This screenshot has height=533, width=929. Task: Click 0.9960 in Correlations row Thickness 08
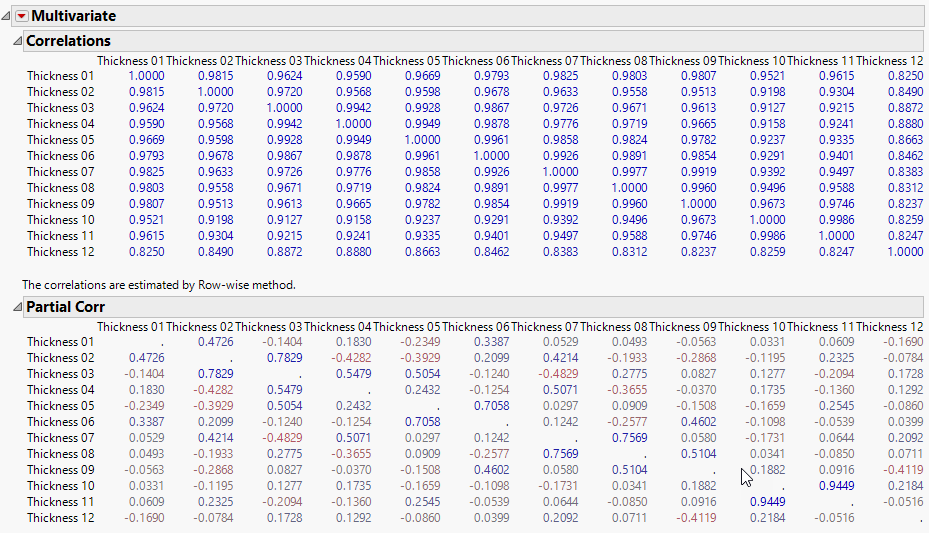pos(699,188)
